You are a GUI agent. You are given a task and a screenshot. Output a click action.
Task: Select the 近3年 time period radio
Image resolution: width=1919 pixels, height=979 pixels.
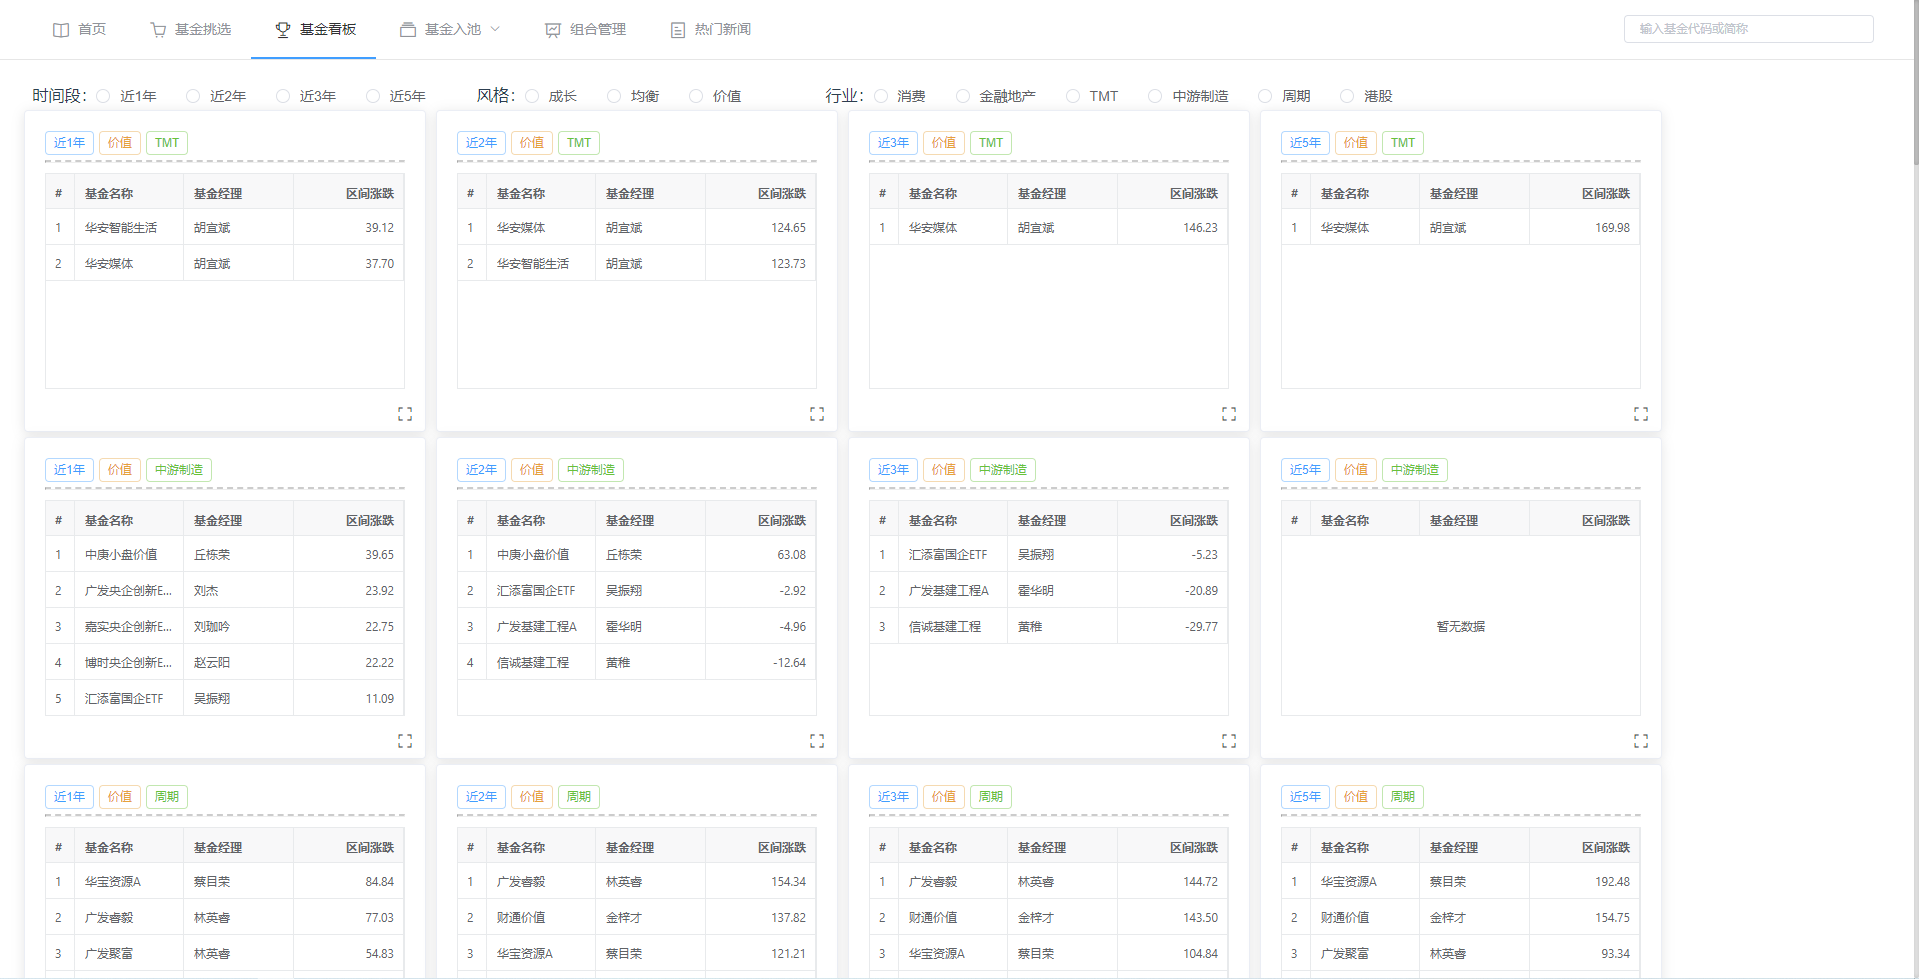point(283,96)
